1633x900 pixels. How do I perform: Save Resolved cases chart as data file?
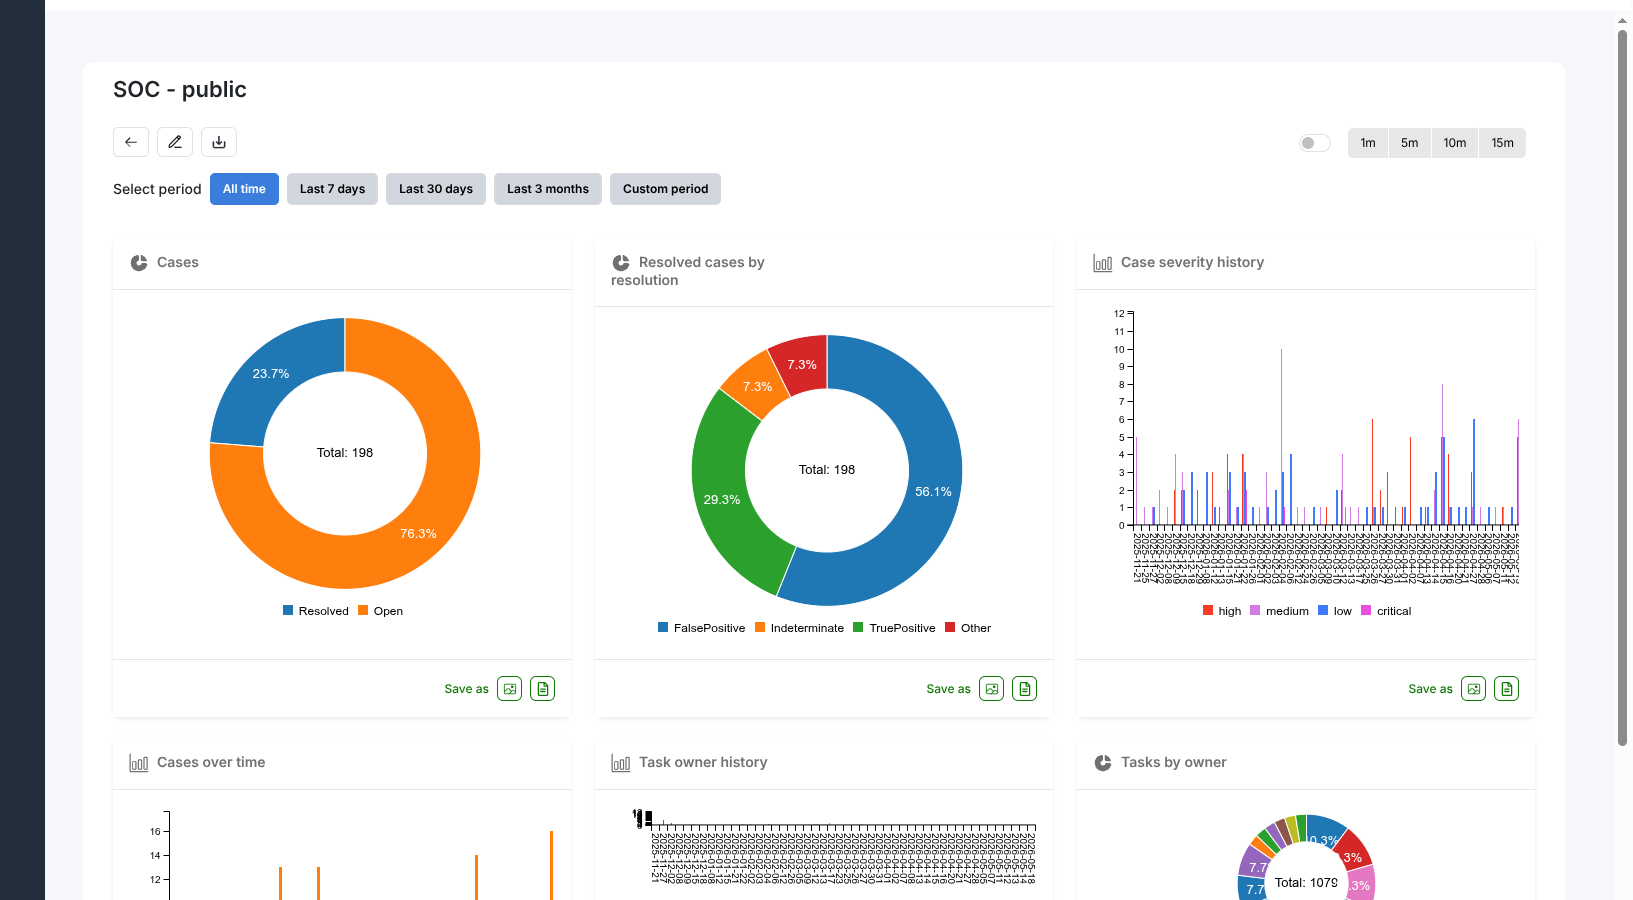tap(1025, 689)
